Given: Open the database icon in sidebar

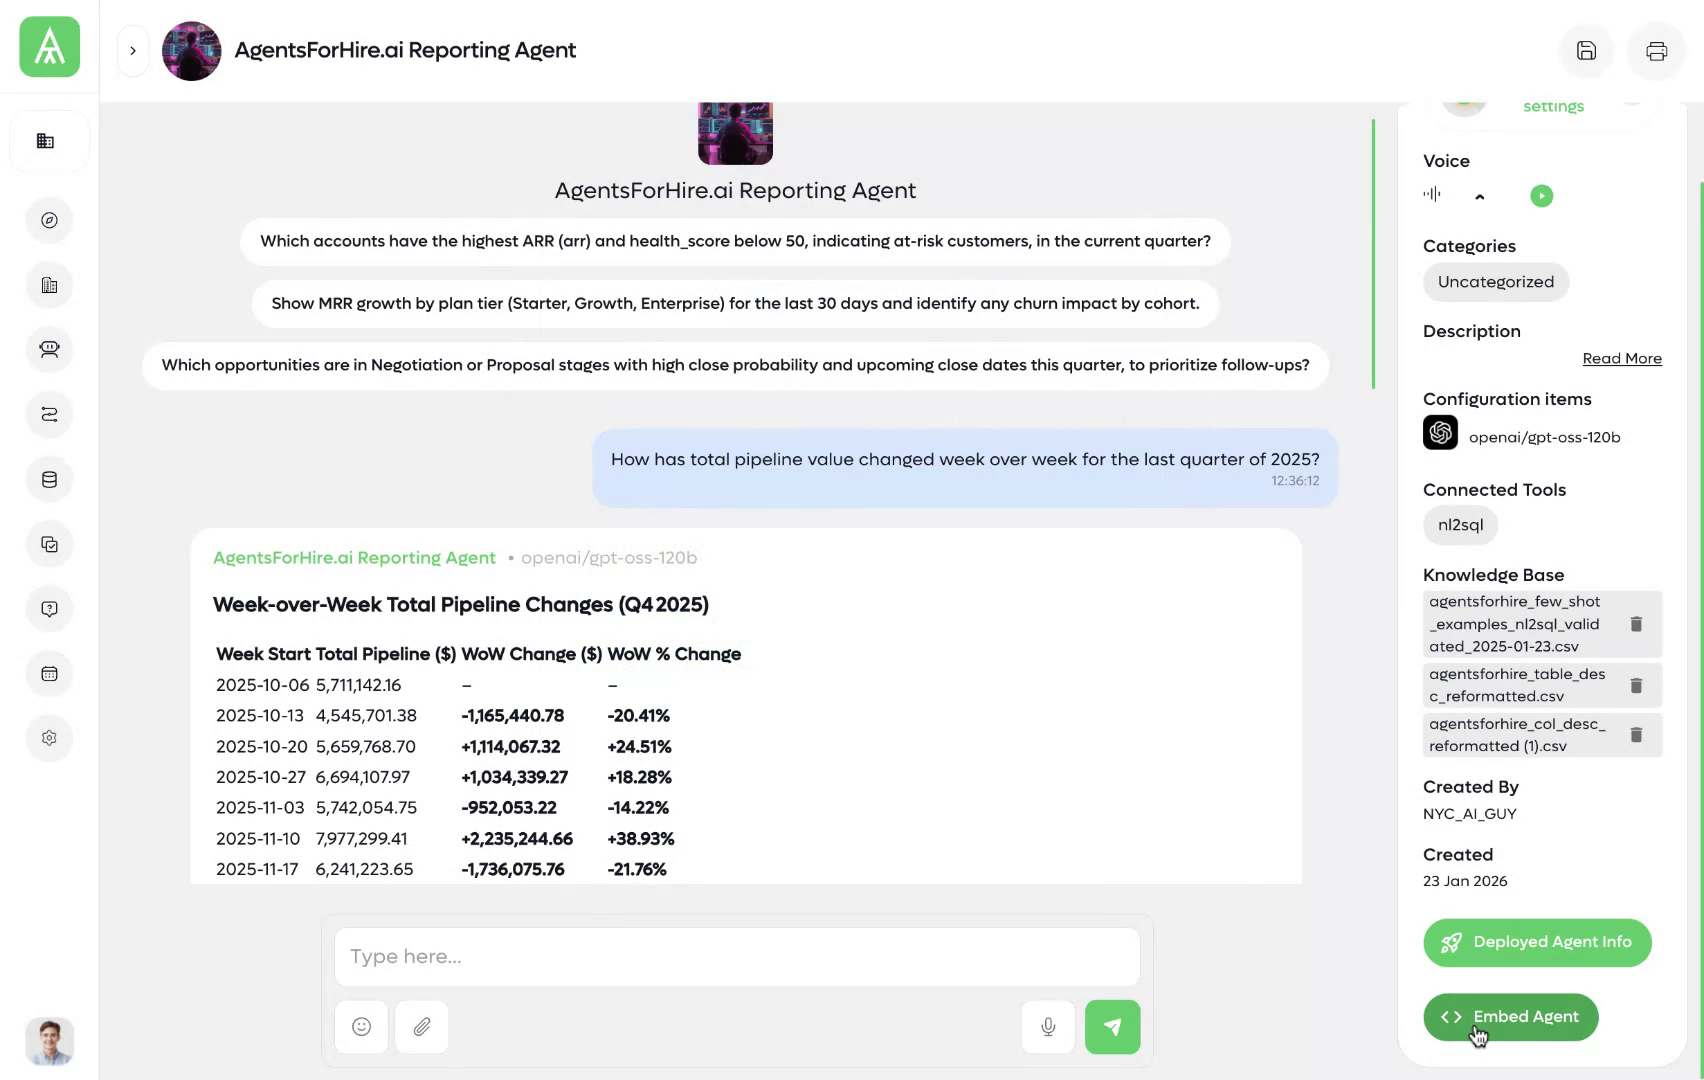Looking at the screenshot, I should [x=49, y=479].
